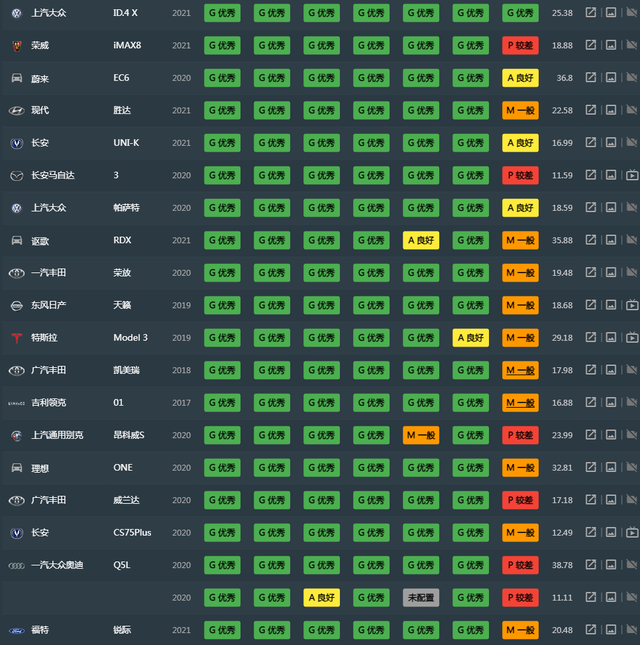
Task: Select the model name 帕萨特
Action: coord(126,208)
